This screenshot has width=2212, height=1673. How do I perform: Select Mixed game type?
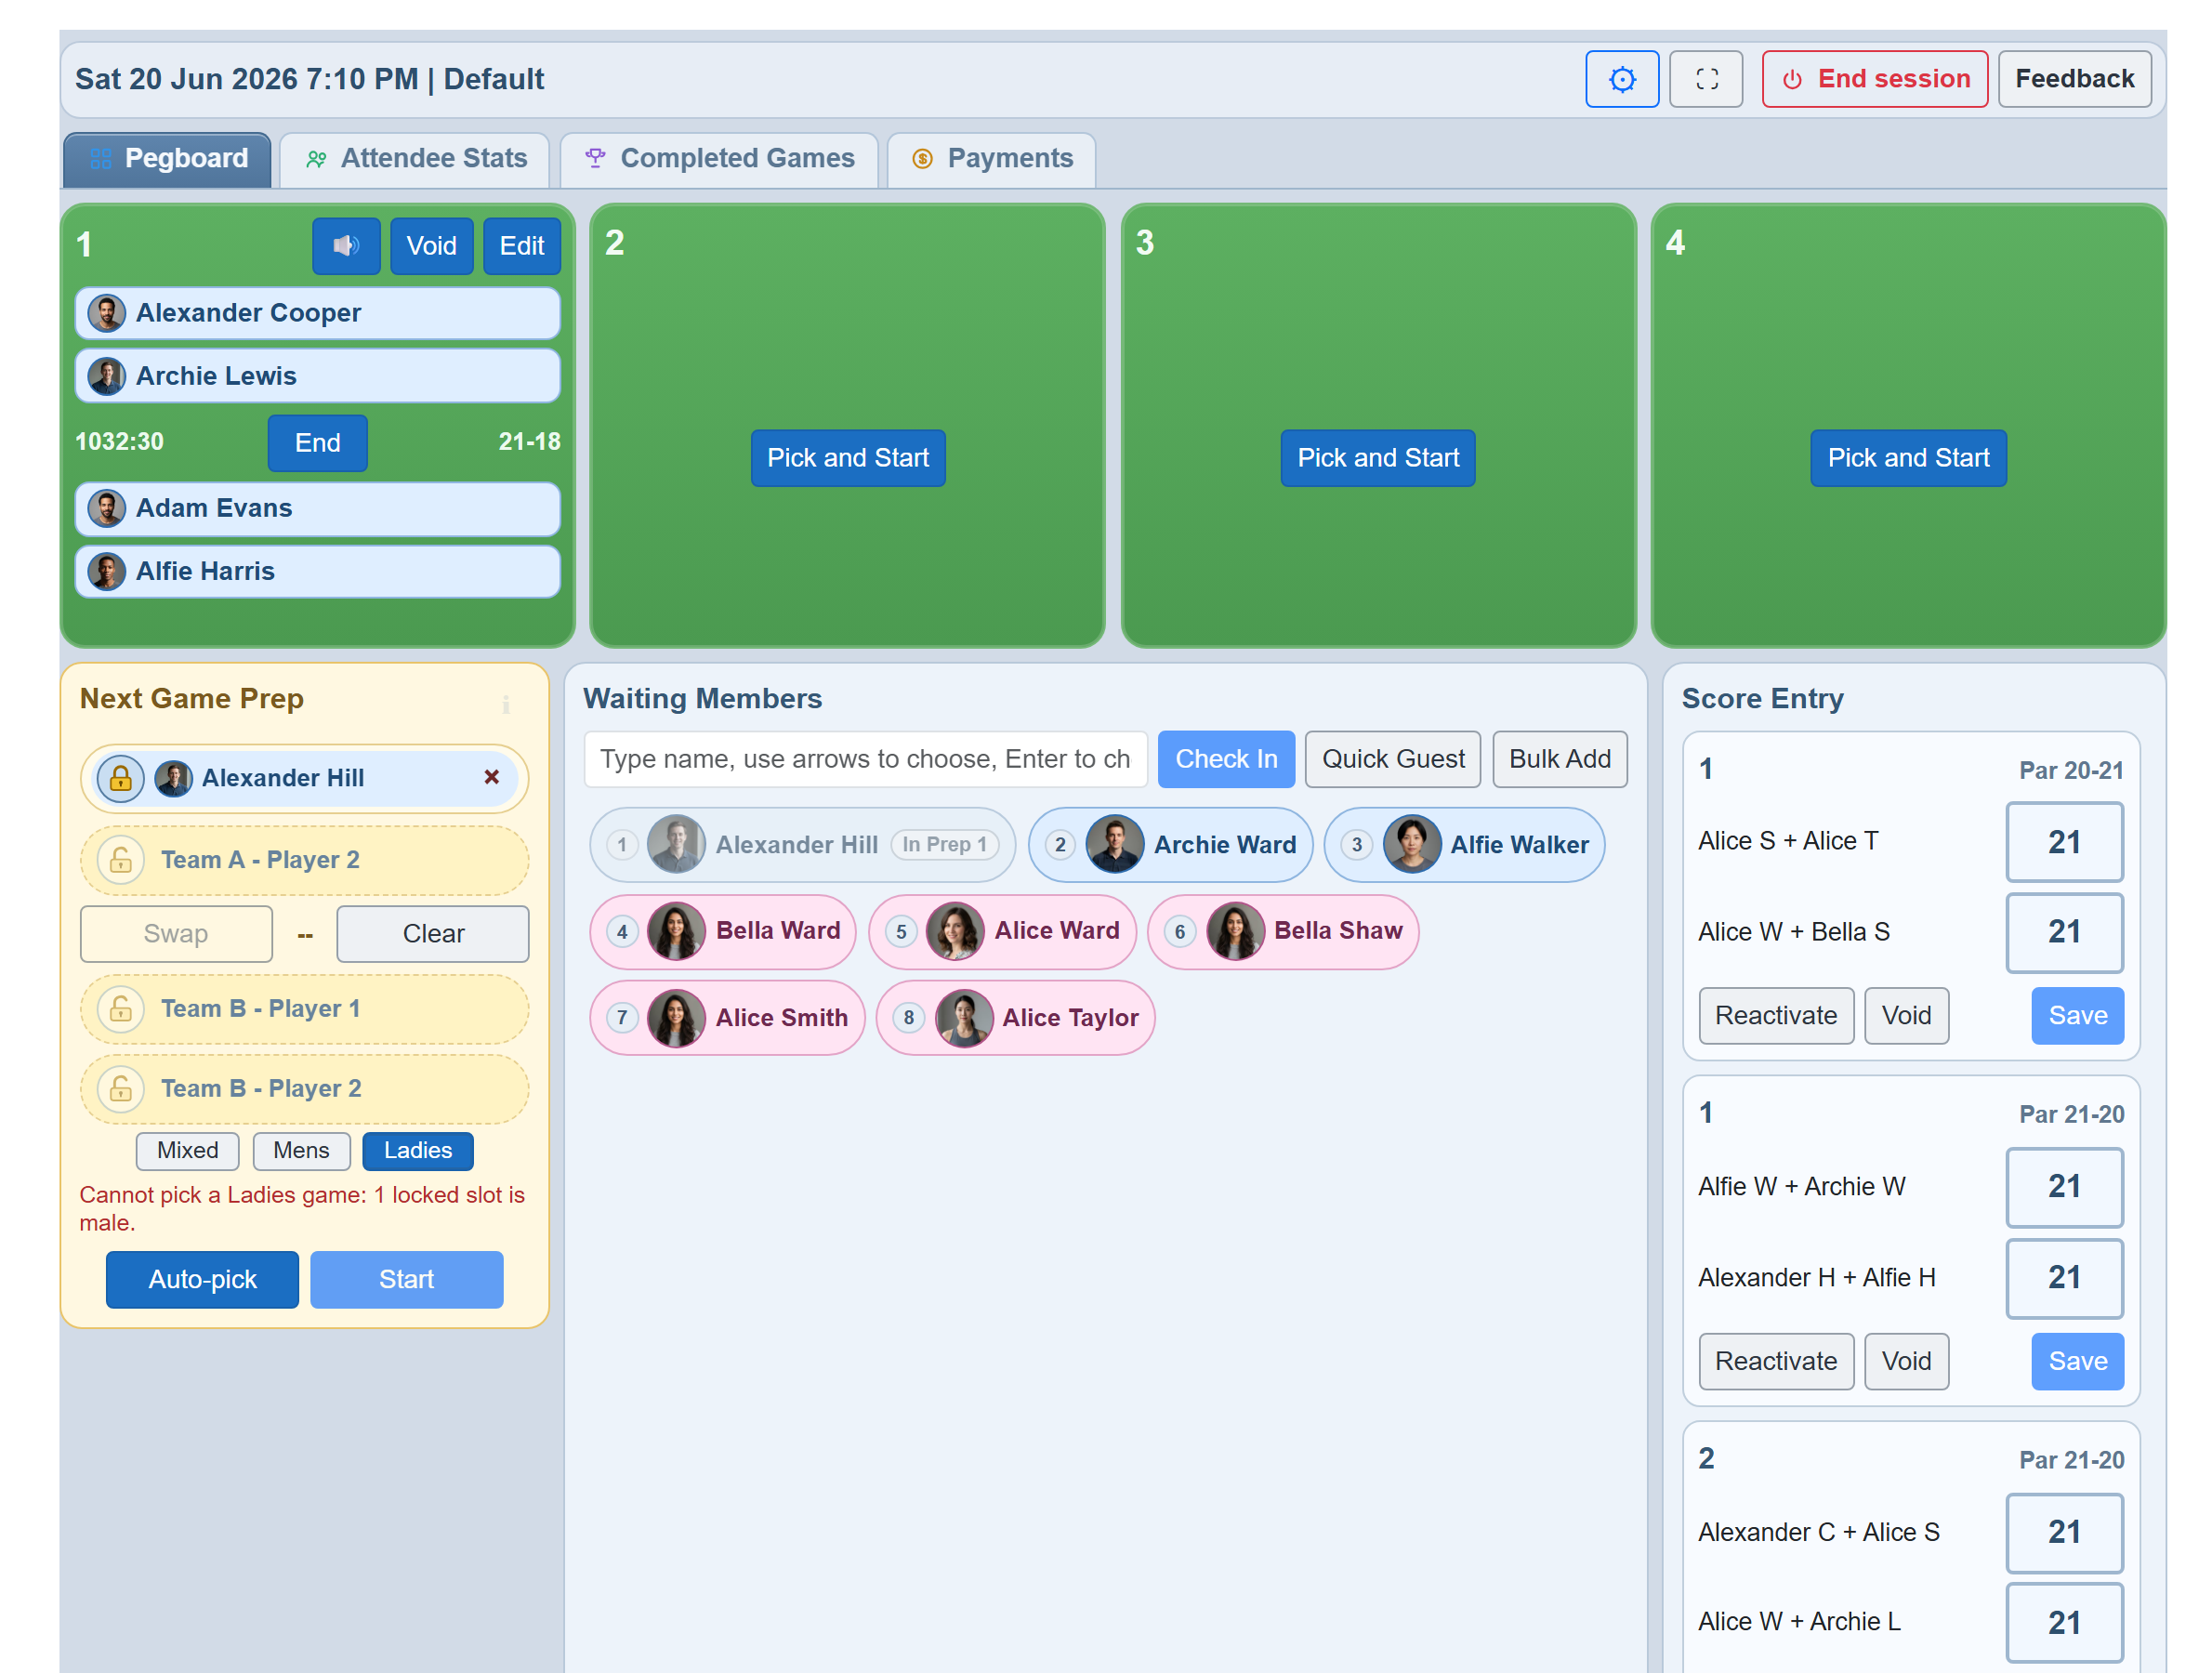187,1150
